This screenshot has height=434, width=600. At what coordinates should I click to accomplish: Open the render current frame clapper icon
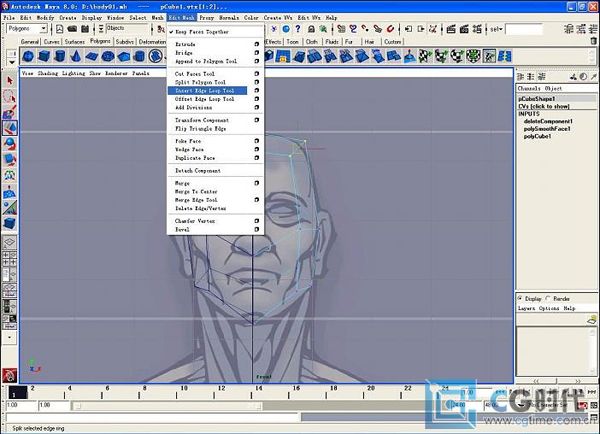coord(451,29)
